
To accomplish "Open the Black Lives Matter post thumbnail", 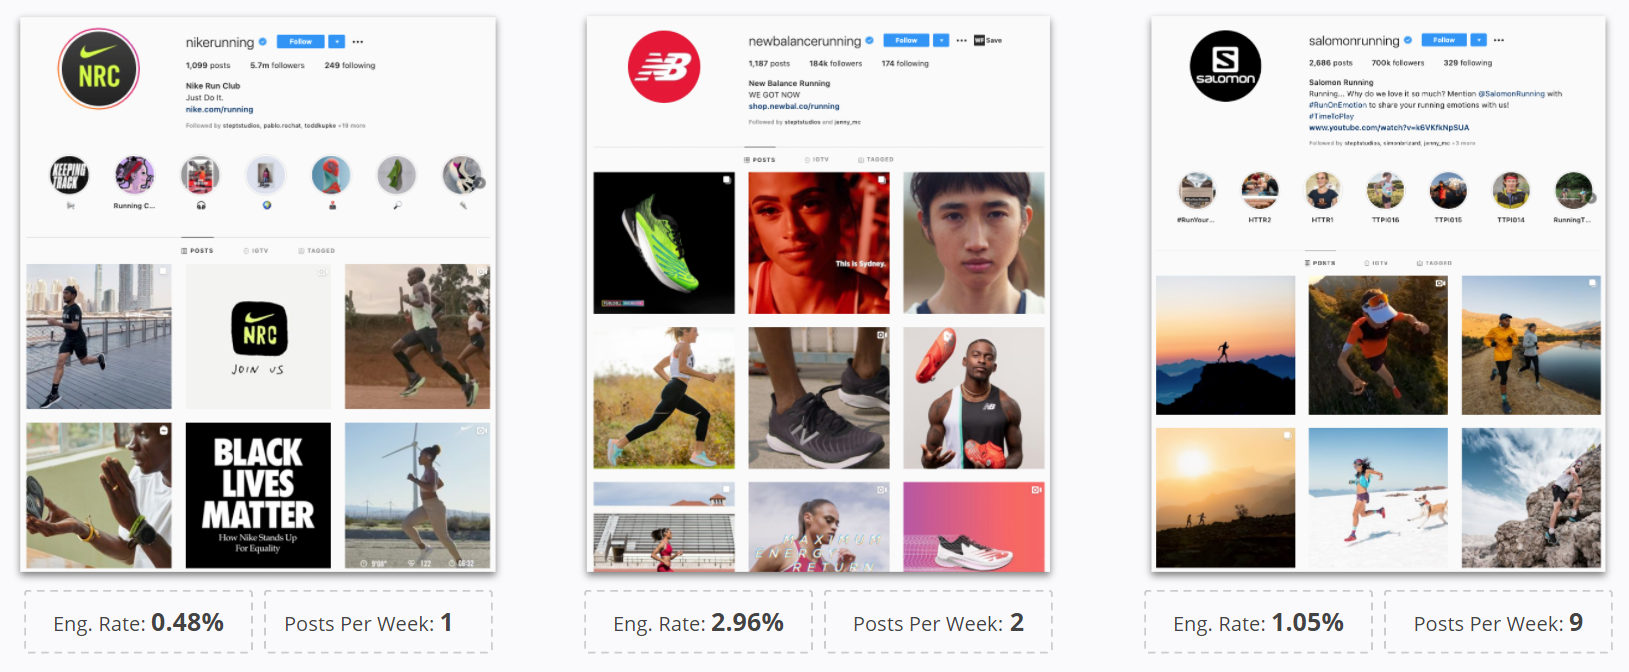I will pyautogui.click(x=258, y=495).
